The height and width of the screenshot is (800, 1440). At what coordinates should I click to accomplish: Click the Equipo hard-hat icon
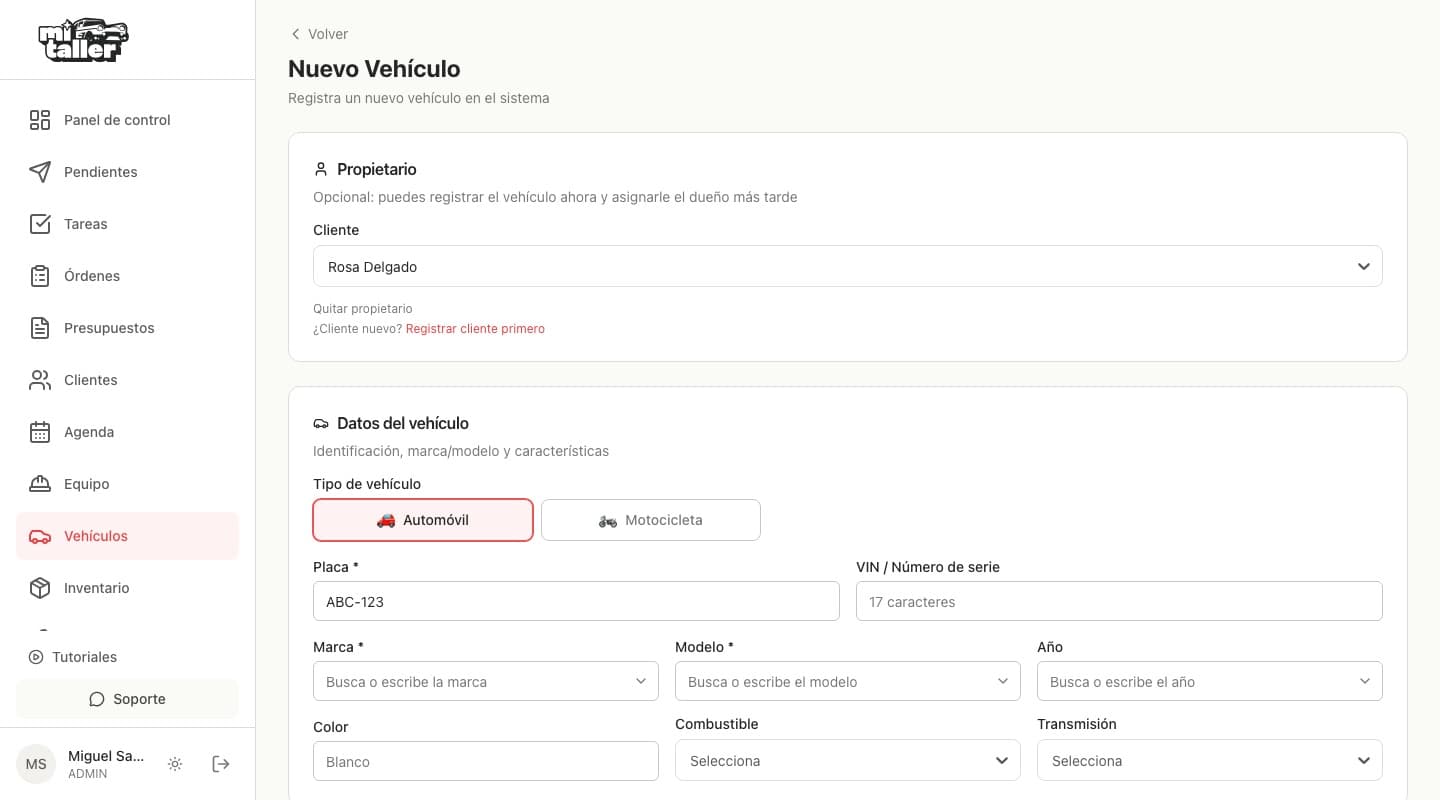pyautogui.click(x=40, y=484)
